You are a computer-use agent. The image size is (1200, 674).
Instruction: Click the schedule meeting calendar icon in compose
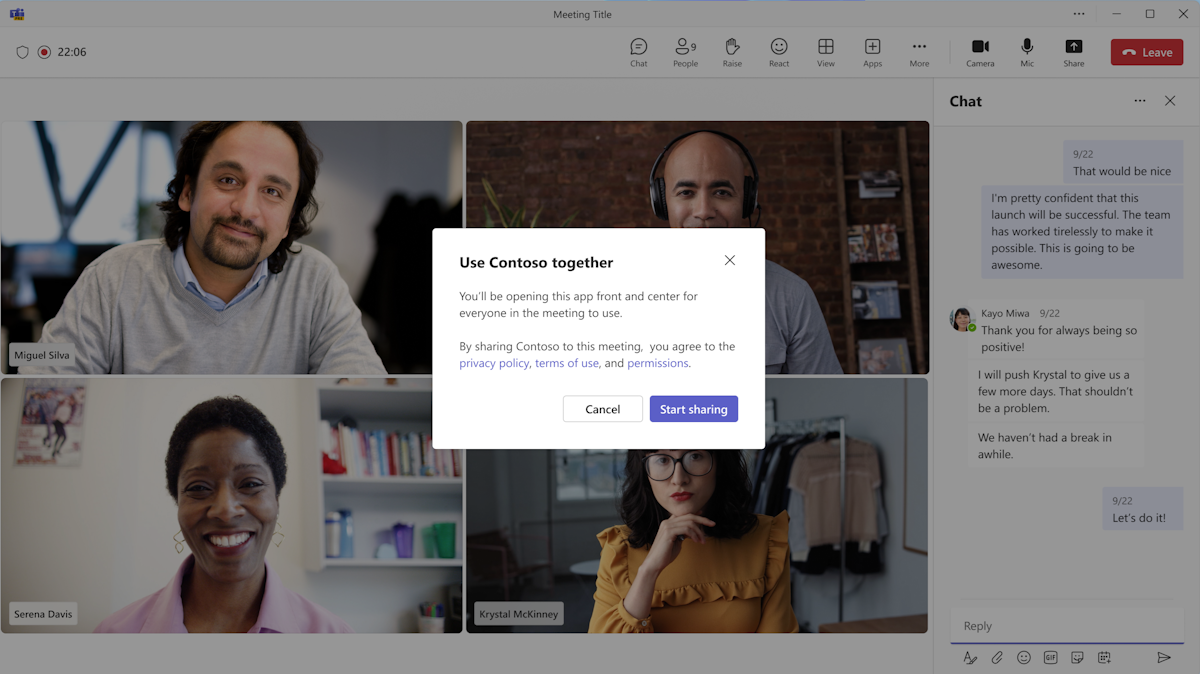(1104, 658)
